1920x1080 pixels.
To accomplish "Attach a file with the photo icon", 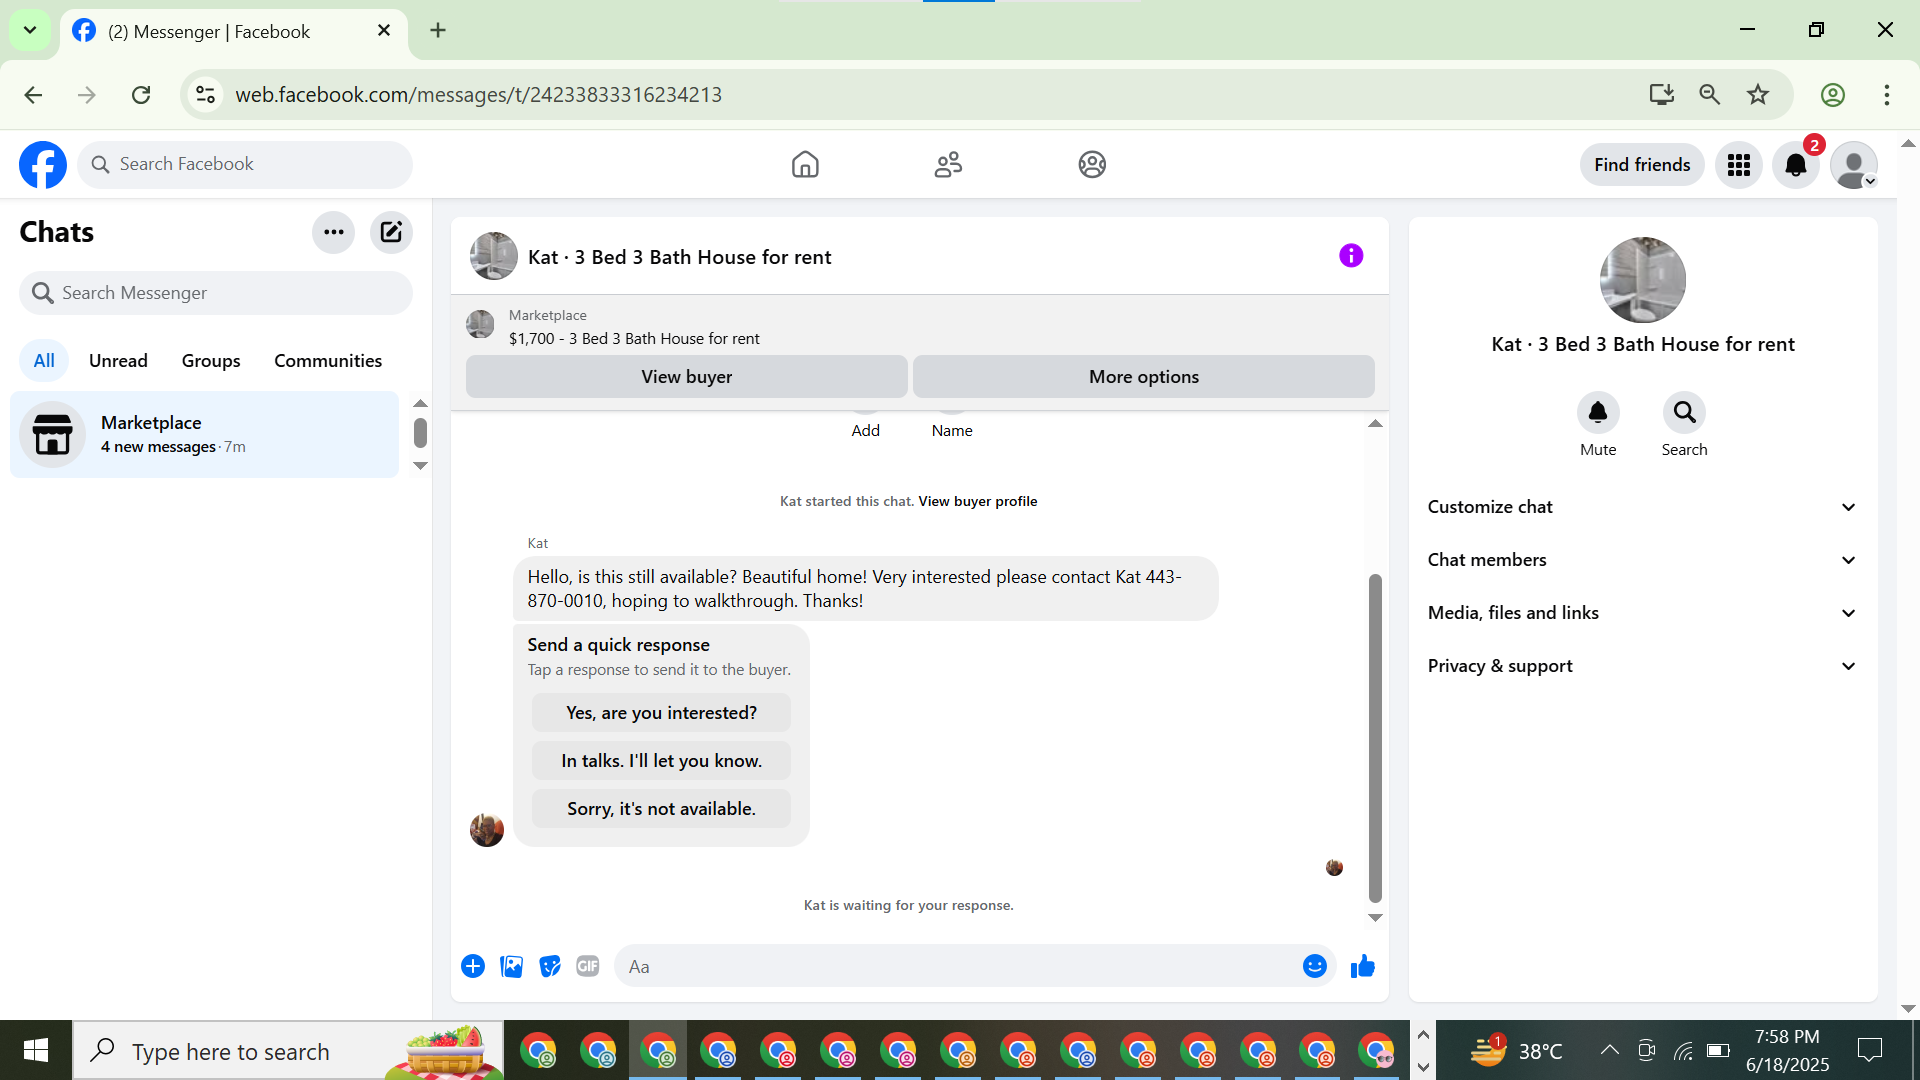I will tap(511, 966).
